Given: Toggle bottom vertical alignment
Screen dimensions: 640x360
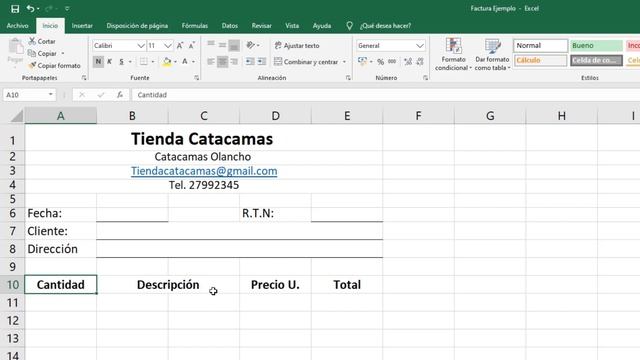Looking at the screenshot, I should click(234, 45).
